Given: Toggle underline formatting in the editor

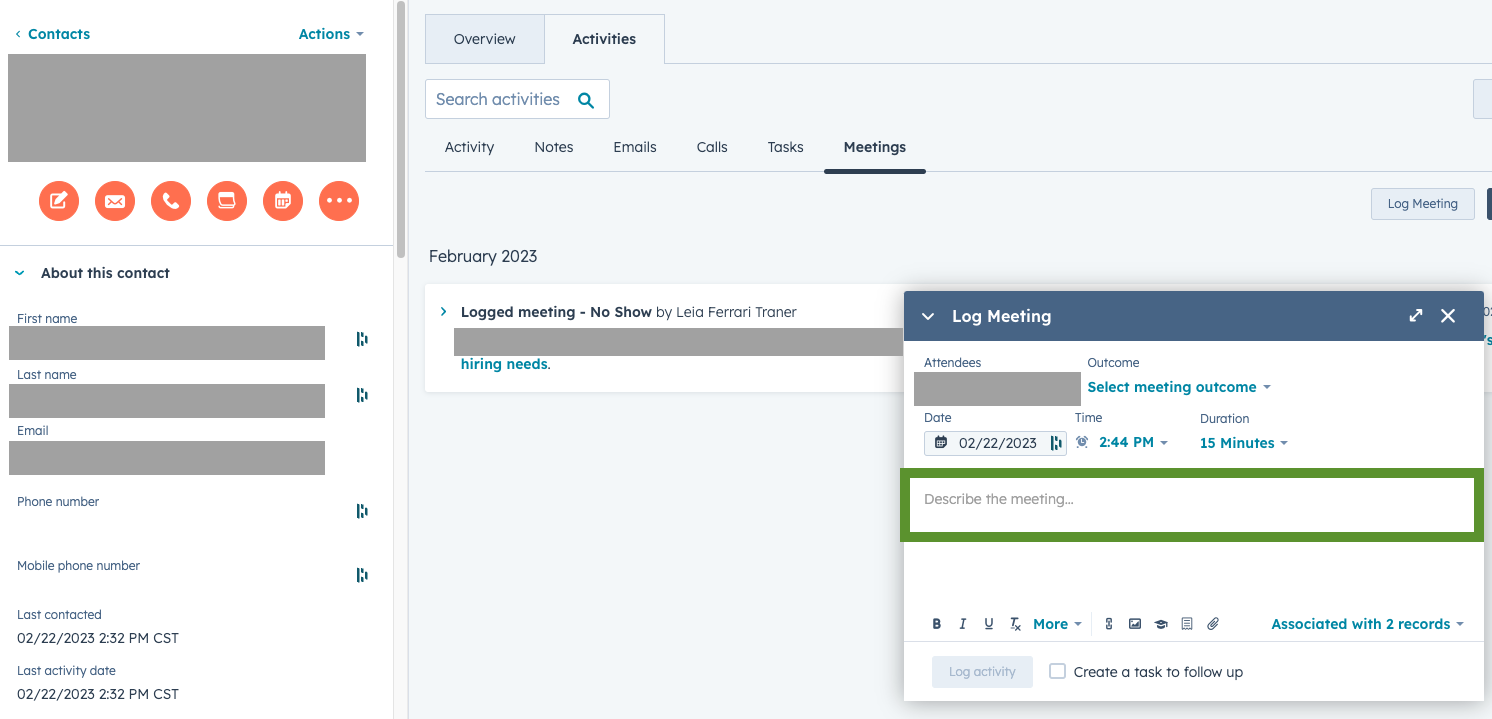Looking at the screenshot, I should [988, 623].
